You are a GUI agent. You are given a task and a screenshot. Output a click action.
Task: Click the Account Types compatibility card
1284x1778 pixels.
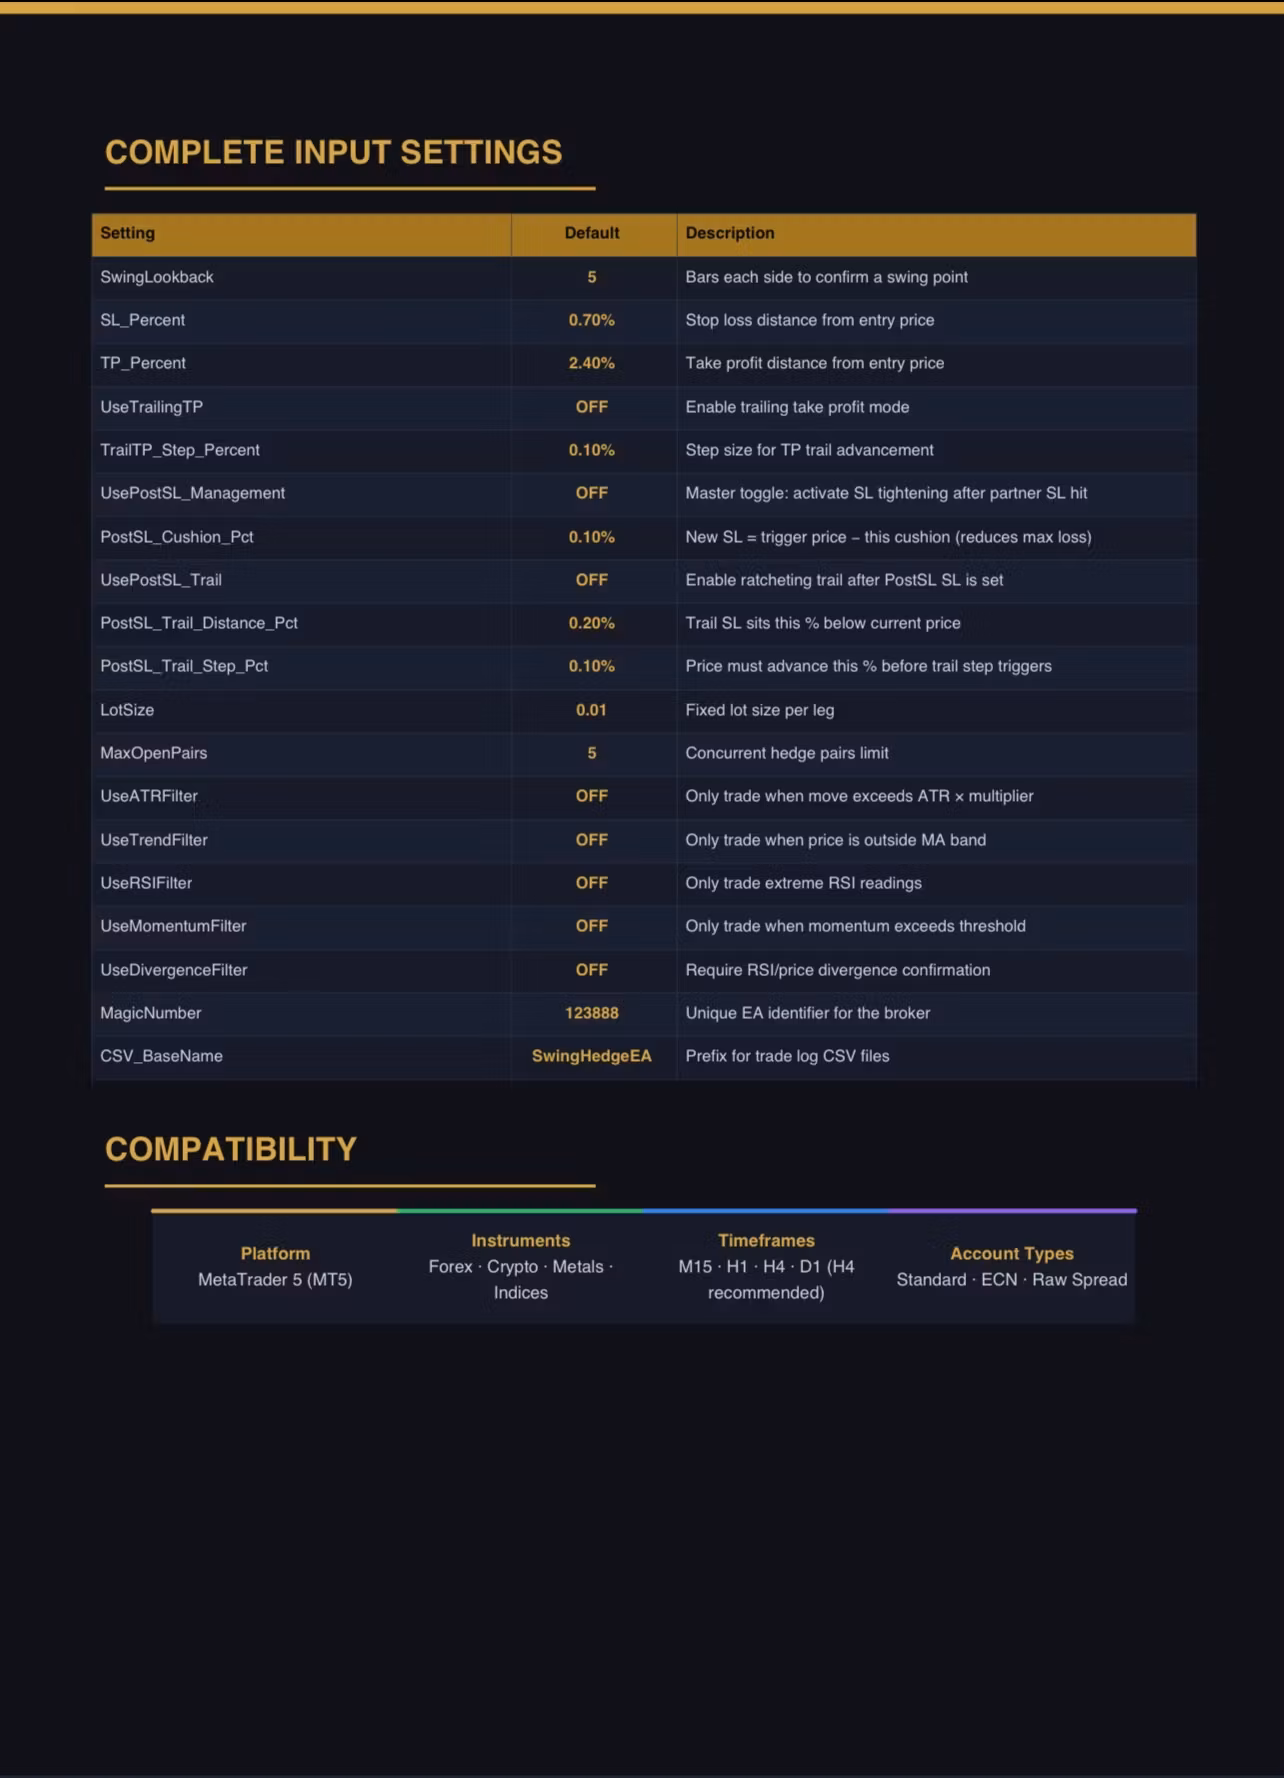tap(1012, 1267)
